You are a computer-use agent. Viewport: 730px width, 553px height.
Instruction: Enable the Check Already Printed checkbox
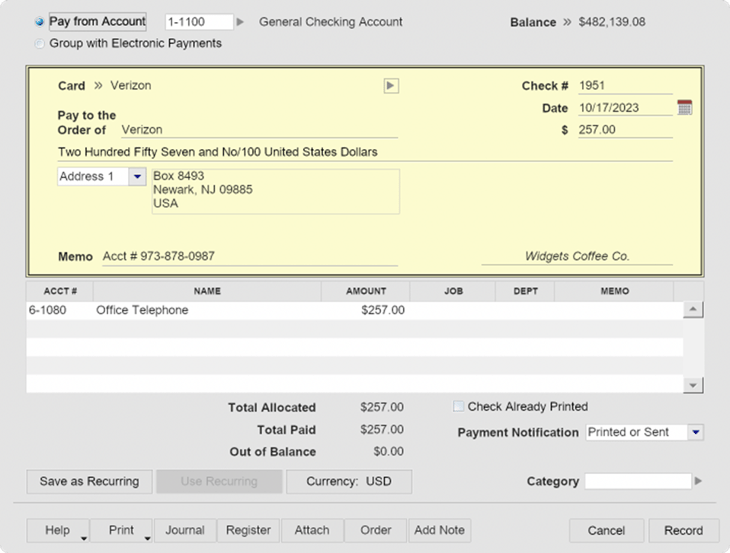click(x=459, y=407)
